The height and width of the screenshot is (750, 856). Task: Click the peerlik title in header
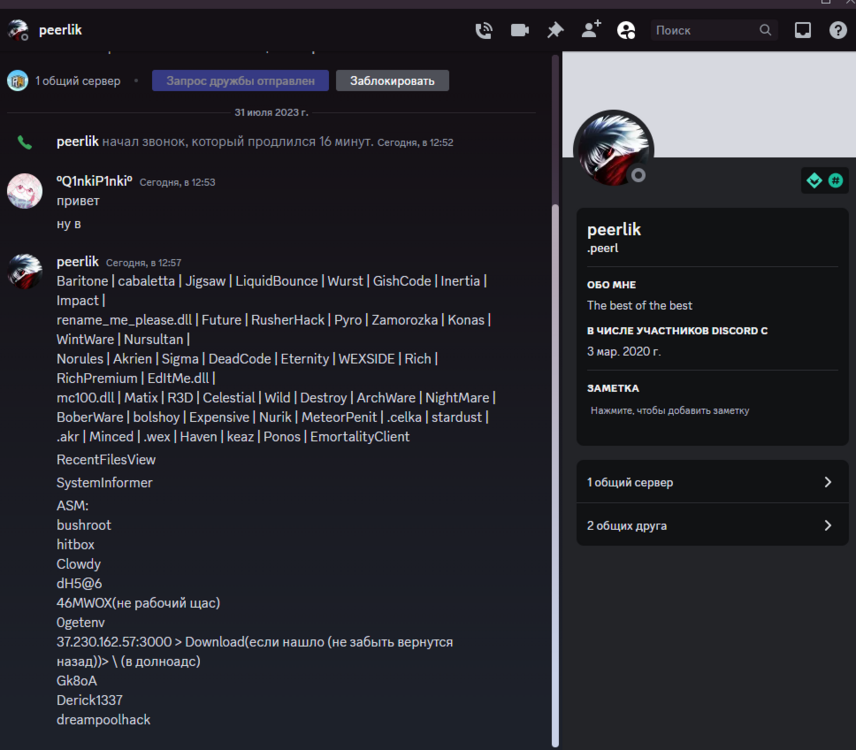[x=60, y=30]
